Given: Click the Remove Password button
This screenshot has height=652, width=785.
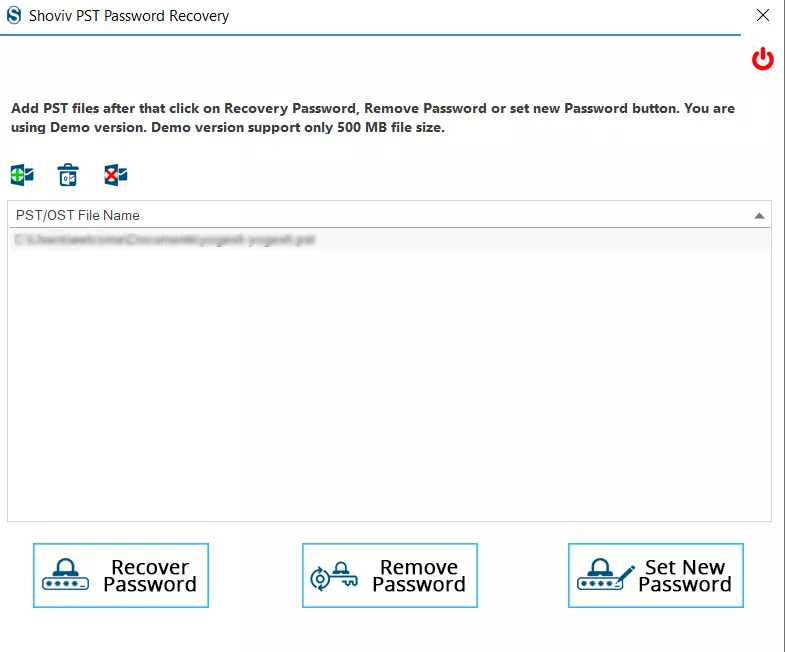Looking at the screenshot, I should click(x=389, y=575).
